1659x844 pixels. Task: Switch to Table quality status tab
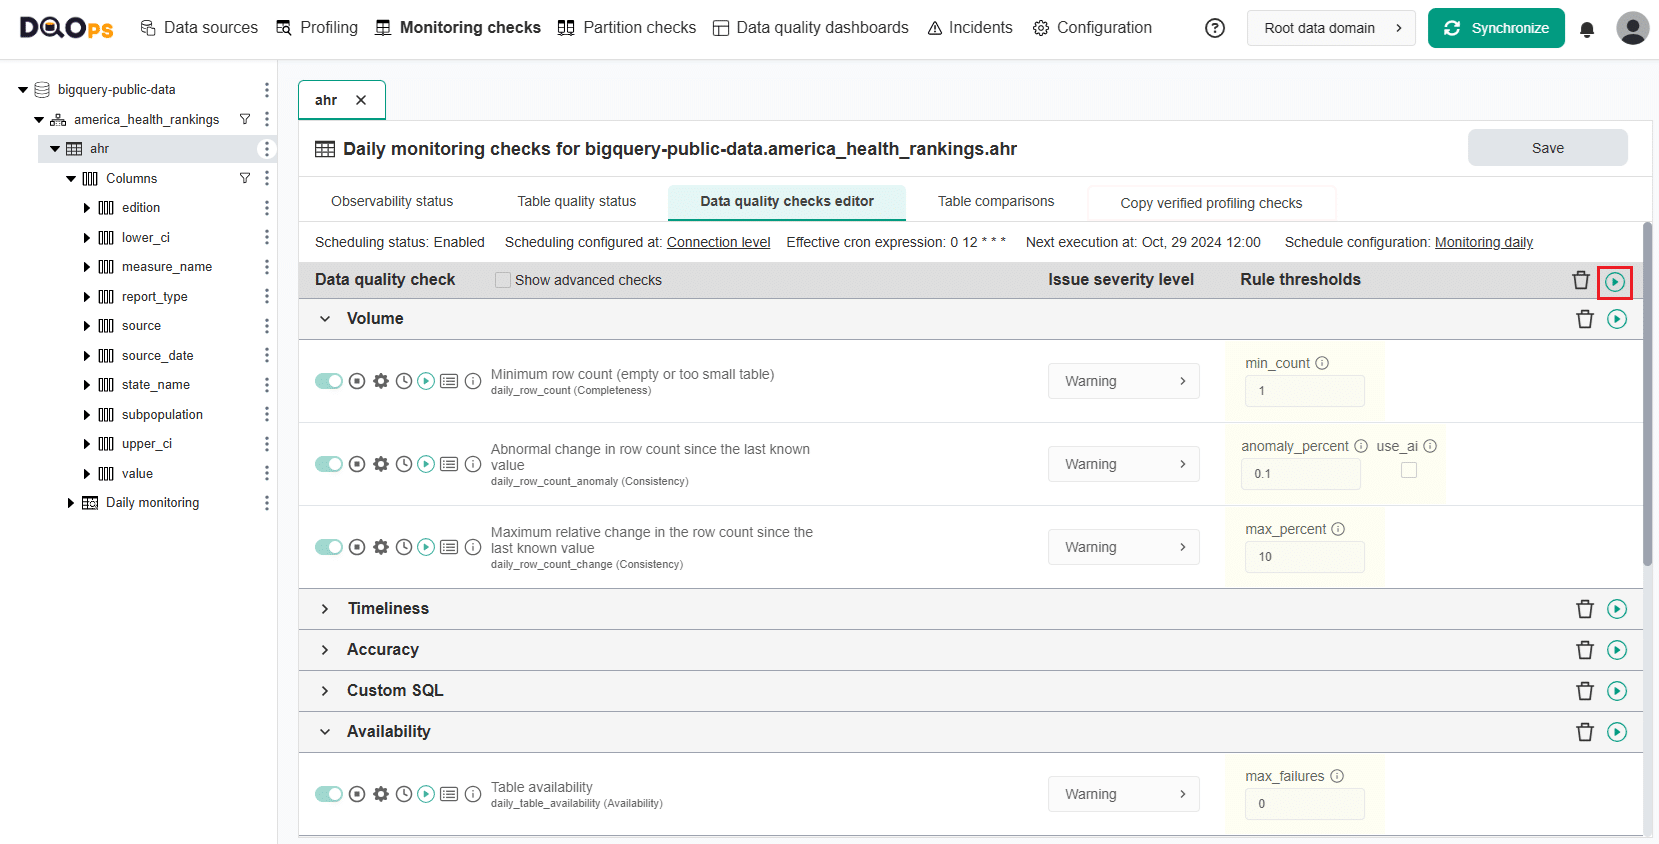tap(576, 201)
